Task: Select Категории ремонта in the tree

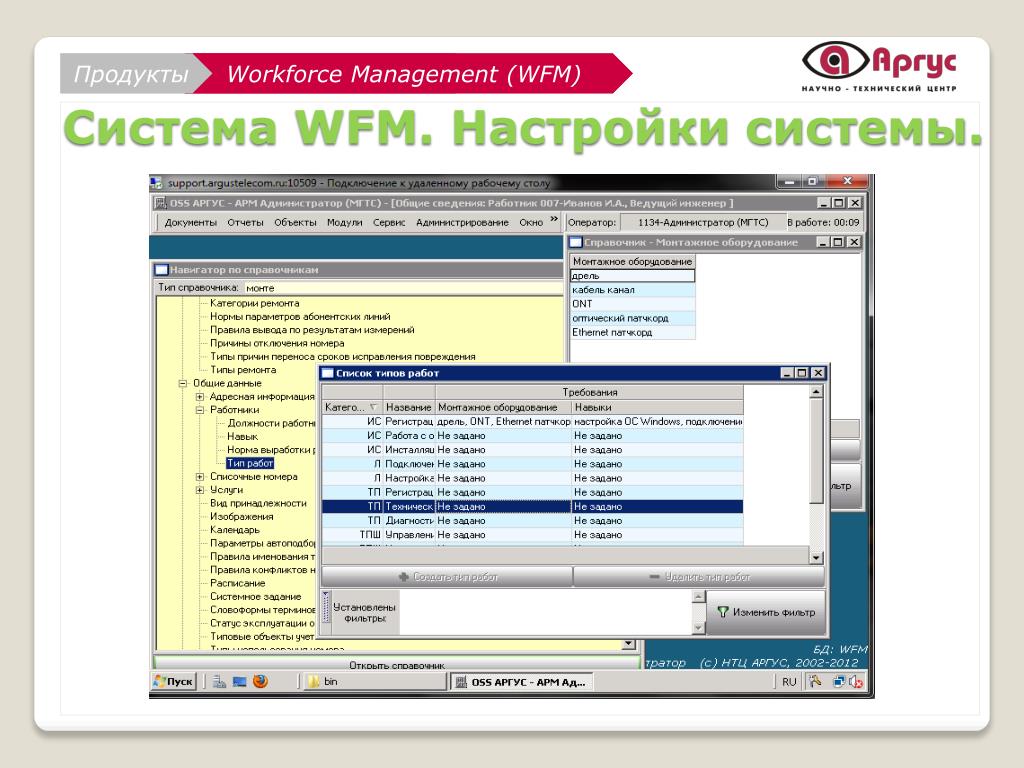Action: [254, 303]
